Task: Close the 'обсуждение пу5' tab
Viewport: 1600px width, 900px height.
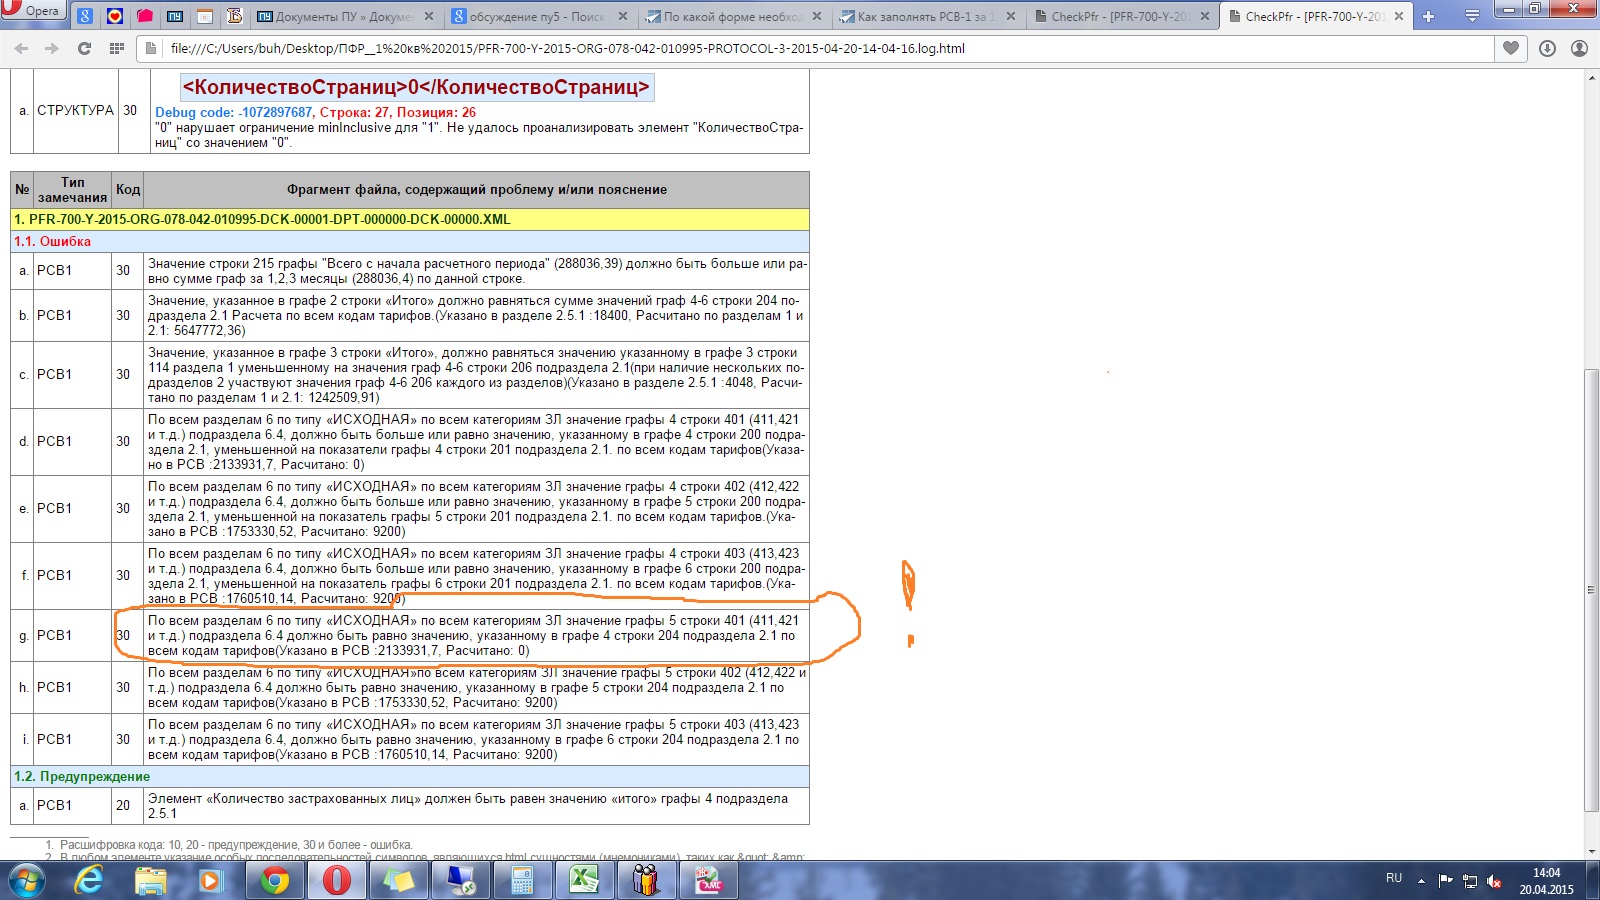Action: [623, 16]
